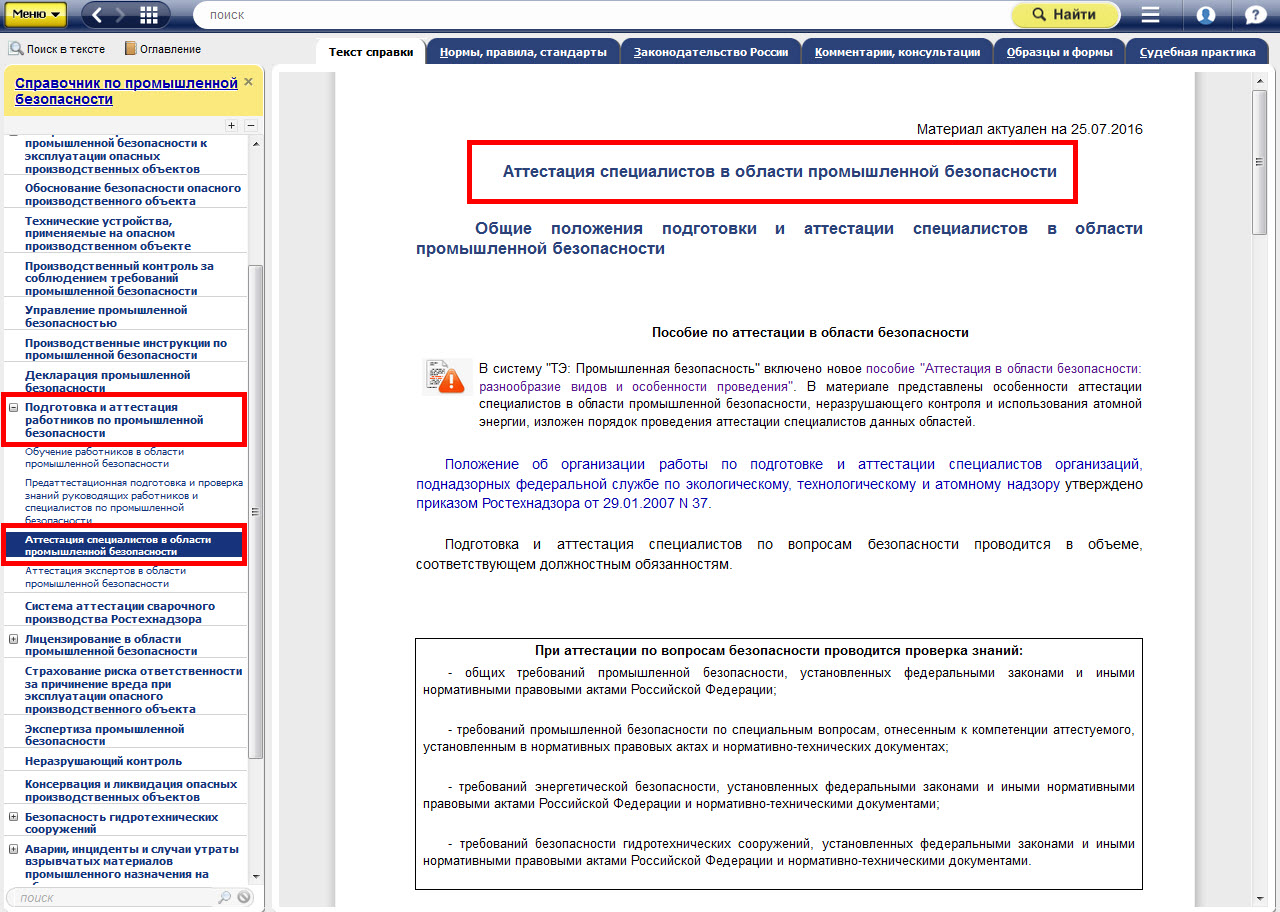Click the magnifier icon in sidebar search
Image resolution: width=1280 pixels, height=912 pixels.
224,898
